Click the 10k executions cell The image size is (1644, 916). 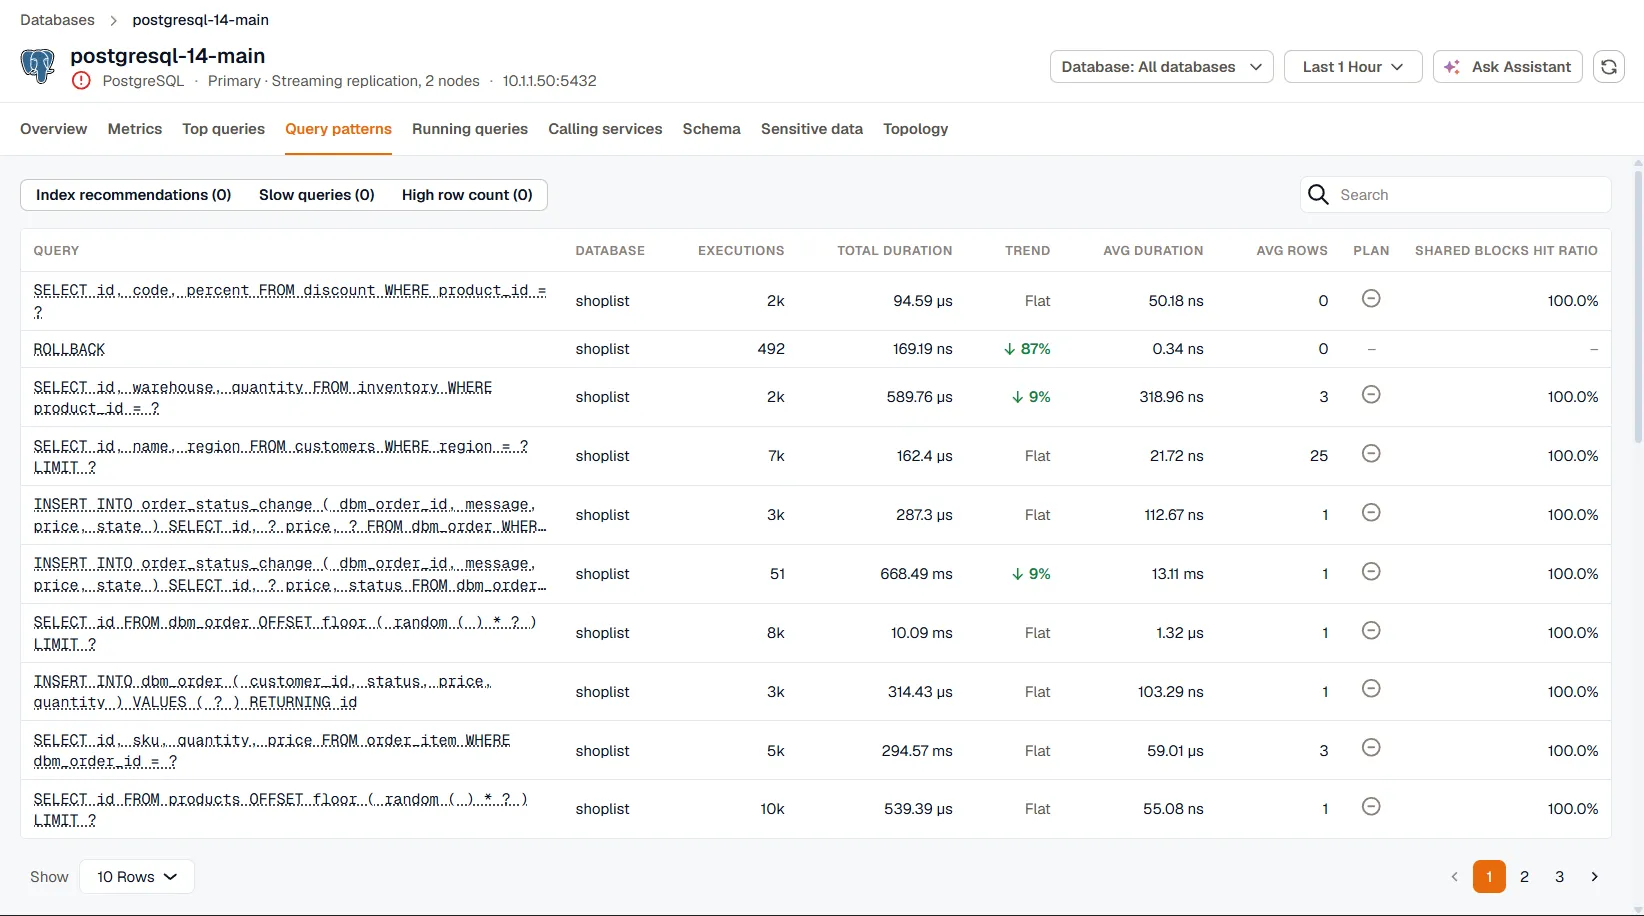pos(772,809)
